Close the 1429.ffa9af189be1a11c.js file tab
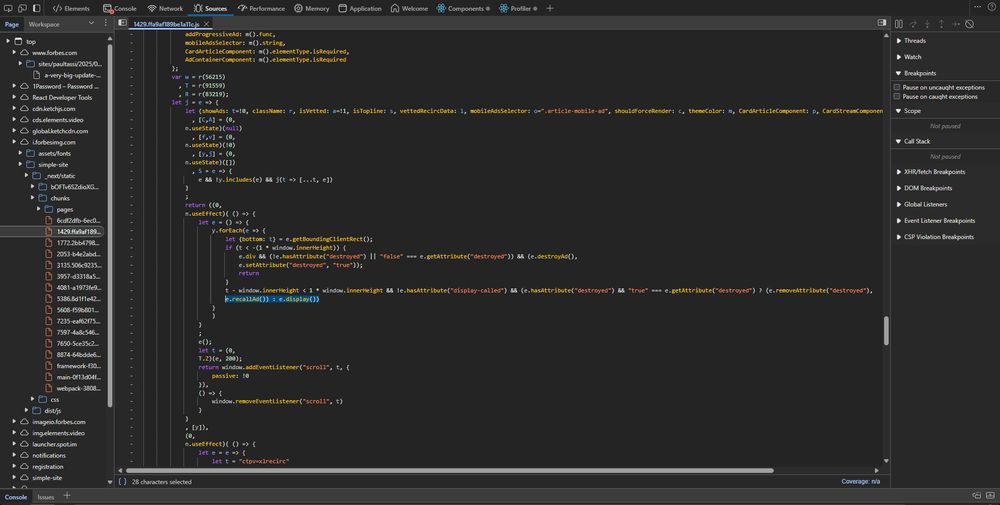 (207, 24)
